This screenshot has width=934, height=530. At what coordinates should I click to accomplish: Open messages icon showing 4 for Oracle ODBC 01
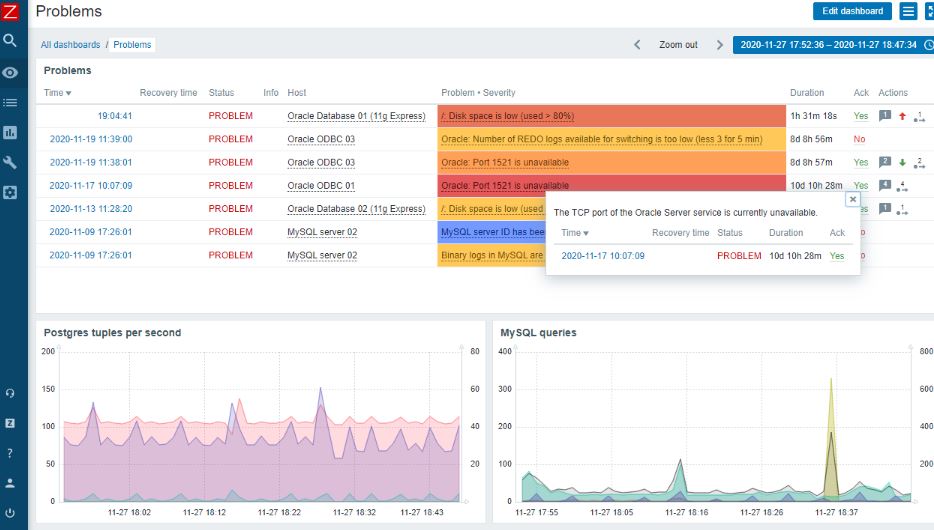(x=885, y=185)
